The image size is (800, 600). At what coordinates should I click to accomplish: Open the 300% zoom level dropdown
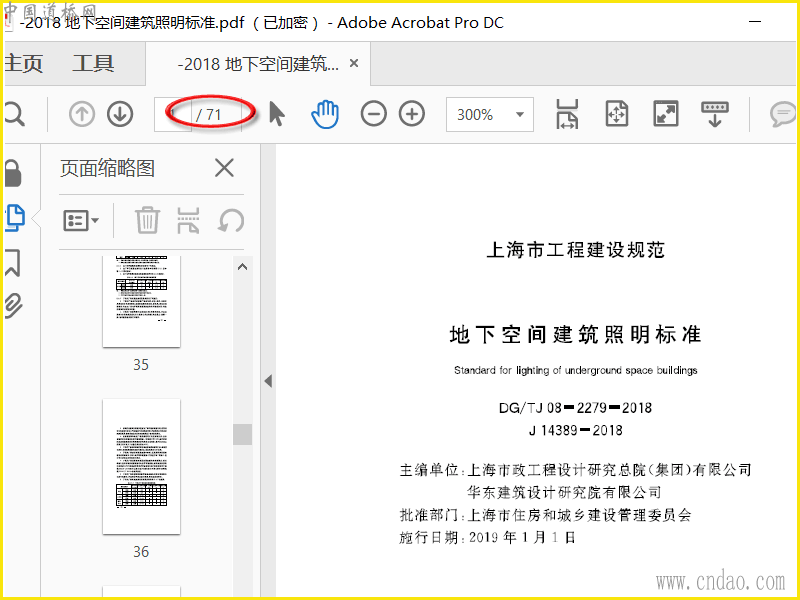coord(490,114)
